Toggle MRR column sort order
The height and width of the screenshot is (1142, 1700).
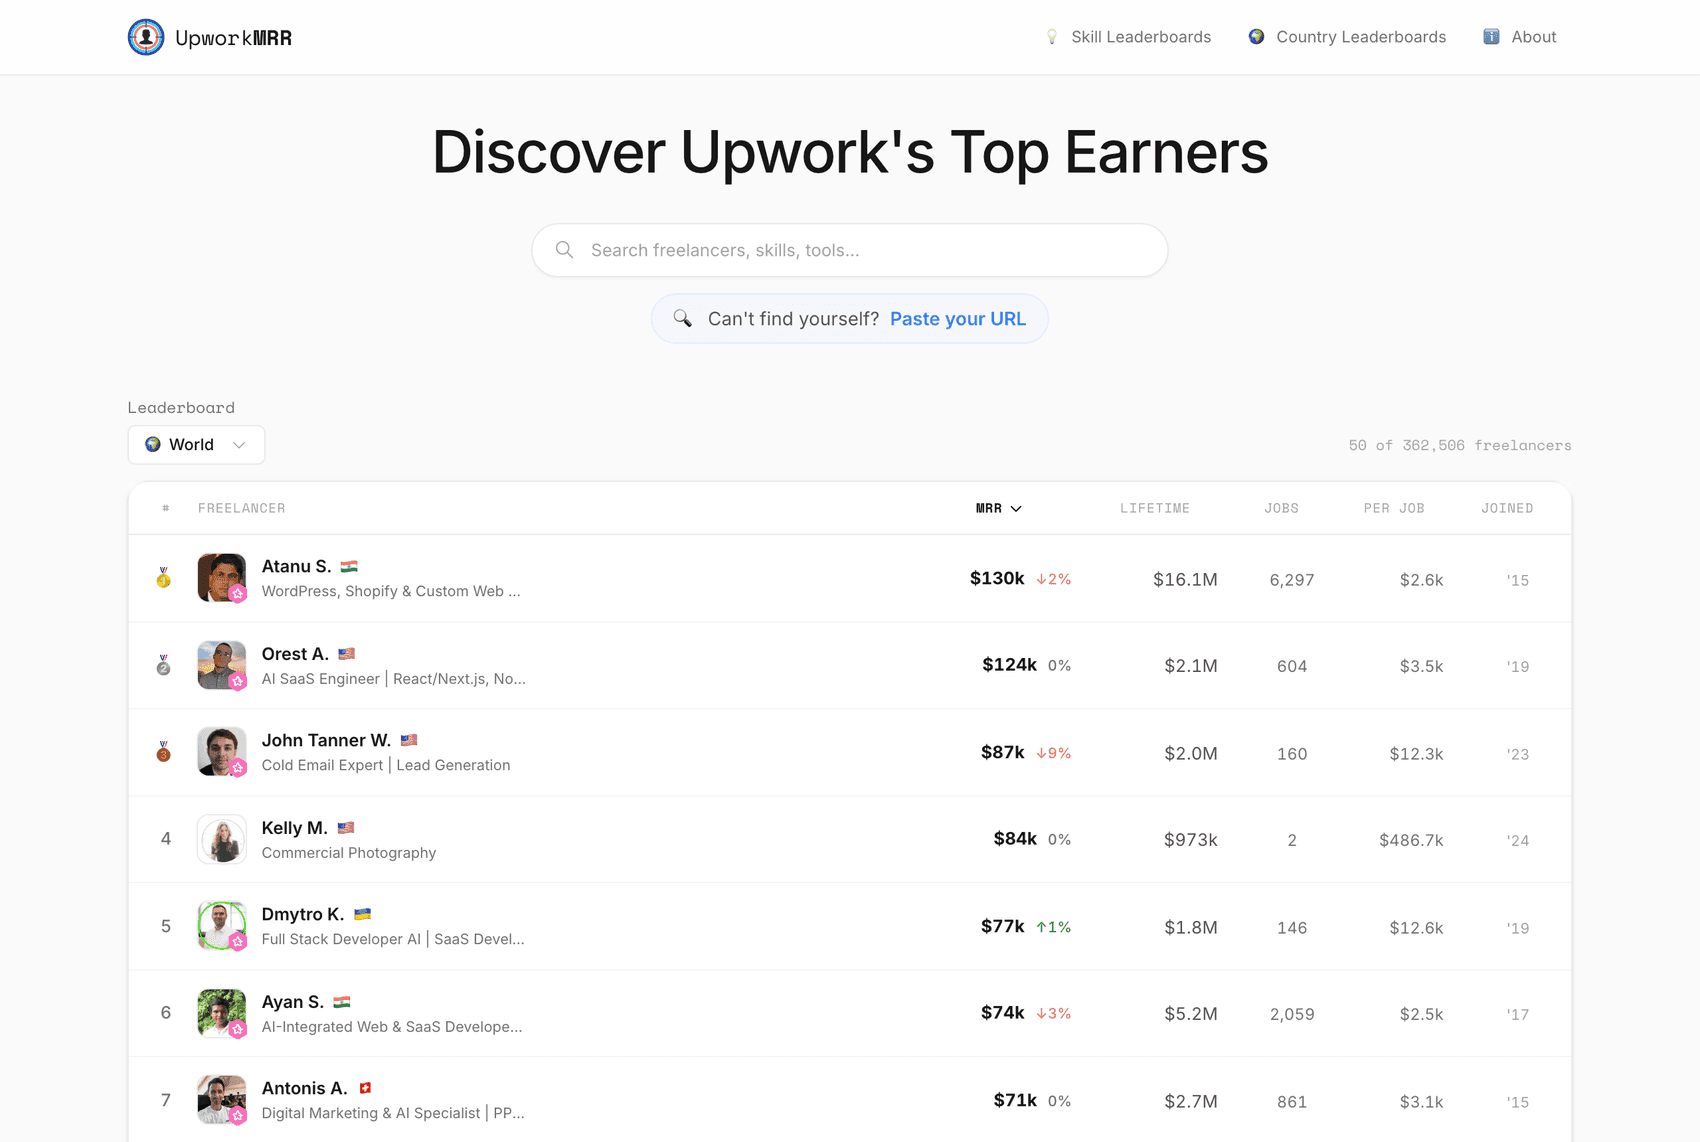998,508
